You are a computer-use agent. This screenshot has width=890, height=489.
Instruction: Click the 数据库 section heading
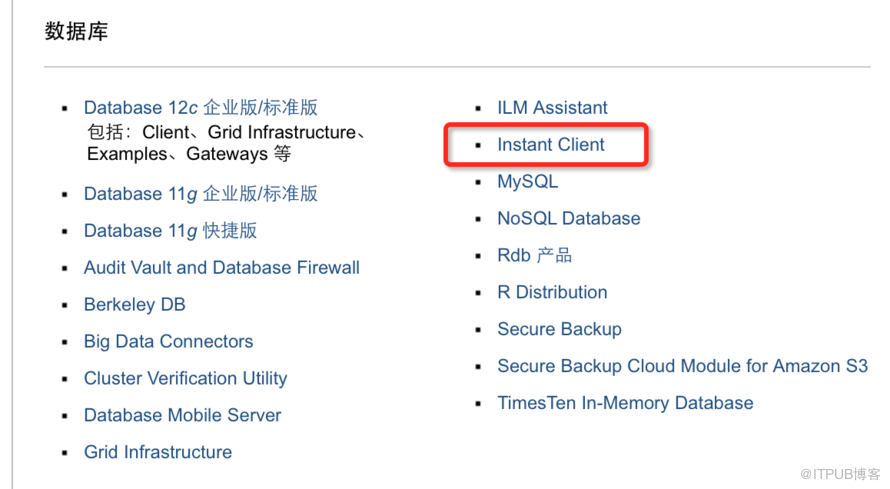[x=76, y=31]
